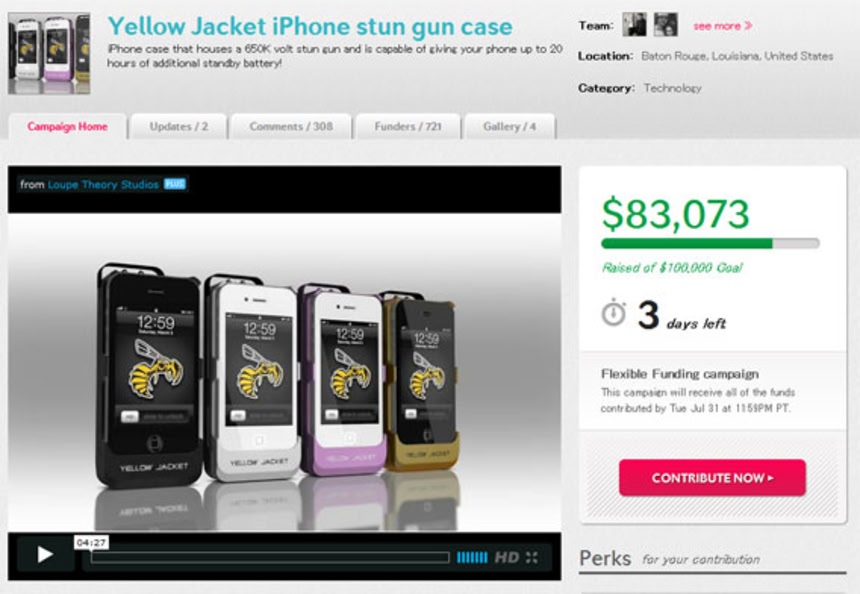
Task: Adjust the video volume bars
Action: pos(472,558)
